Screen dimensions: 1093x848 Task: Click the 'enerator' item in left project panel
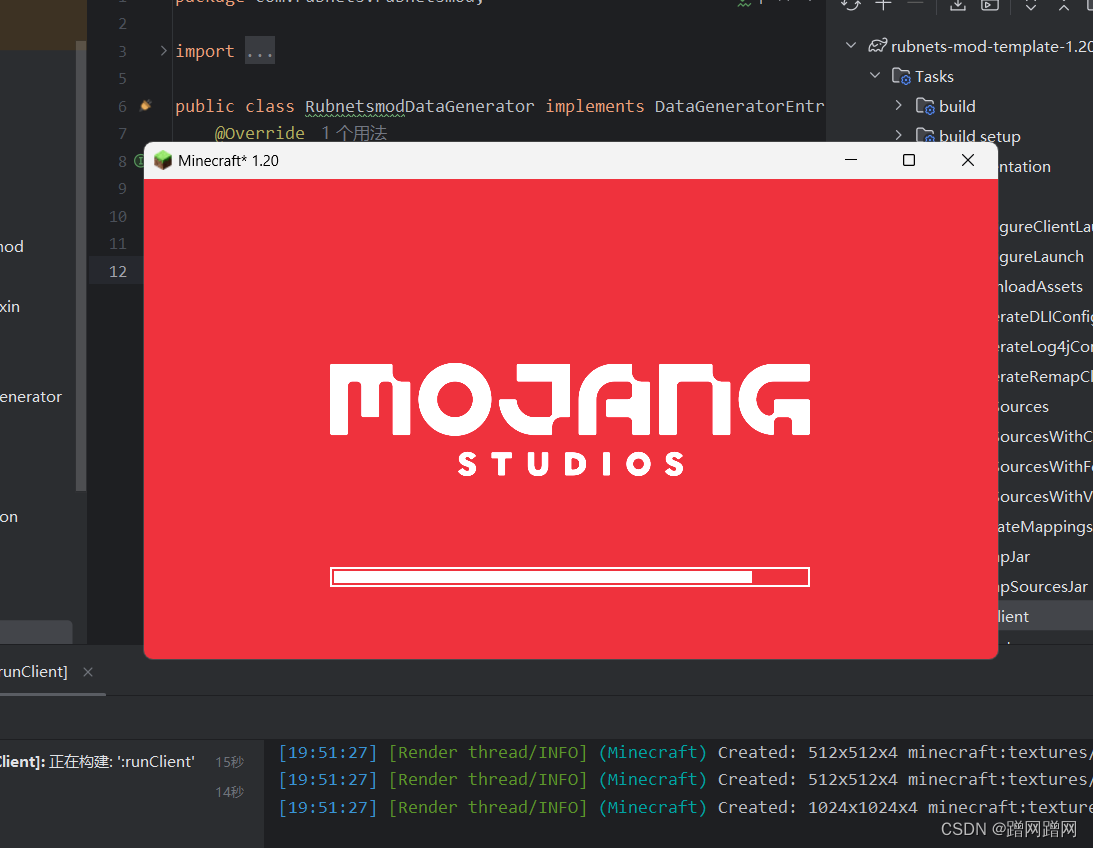click(x=31, y=396)
